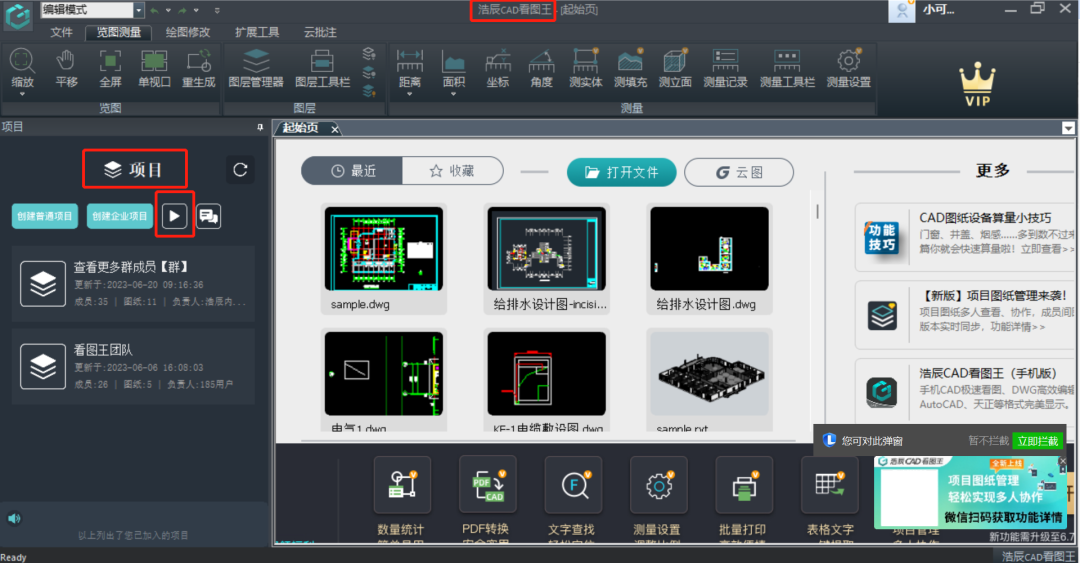The width and height of the screenshot is (1080, 563).
Task: Select the 面积 area measure tool
Action: click(453, 68)
